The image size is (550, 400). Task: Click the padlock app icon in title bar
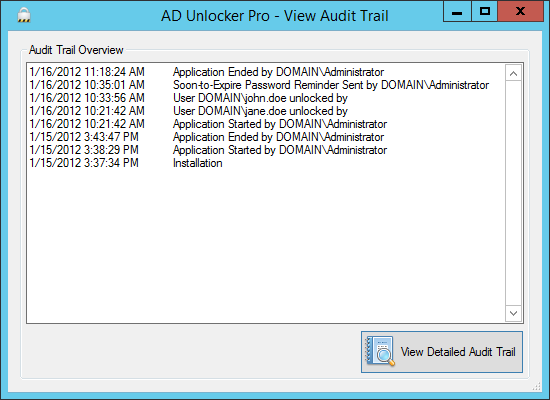click(x=24, y=15)
